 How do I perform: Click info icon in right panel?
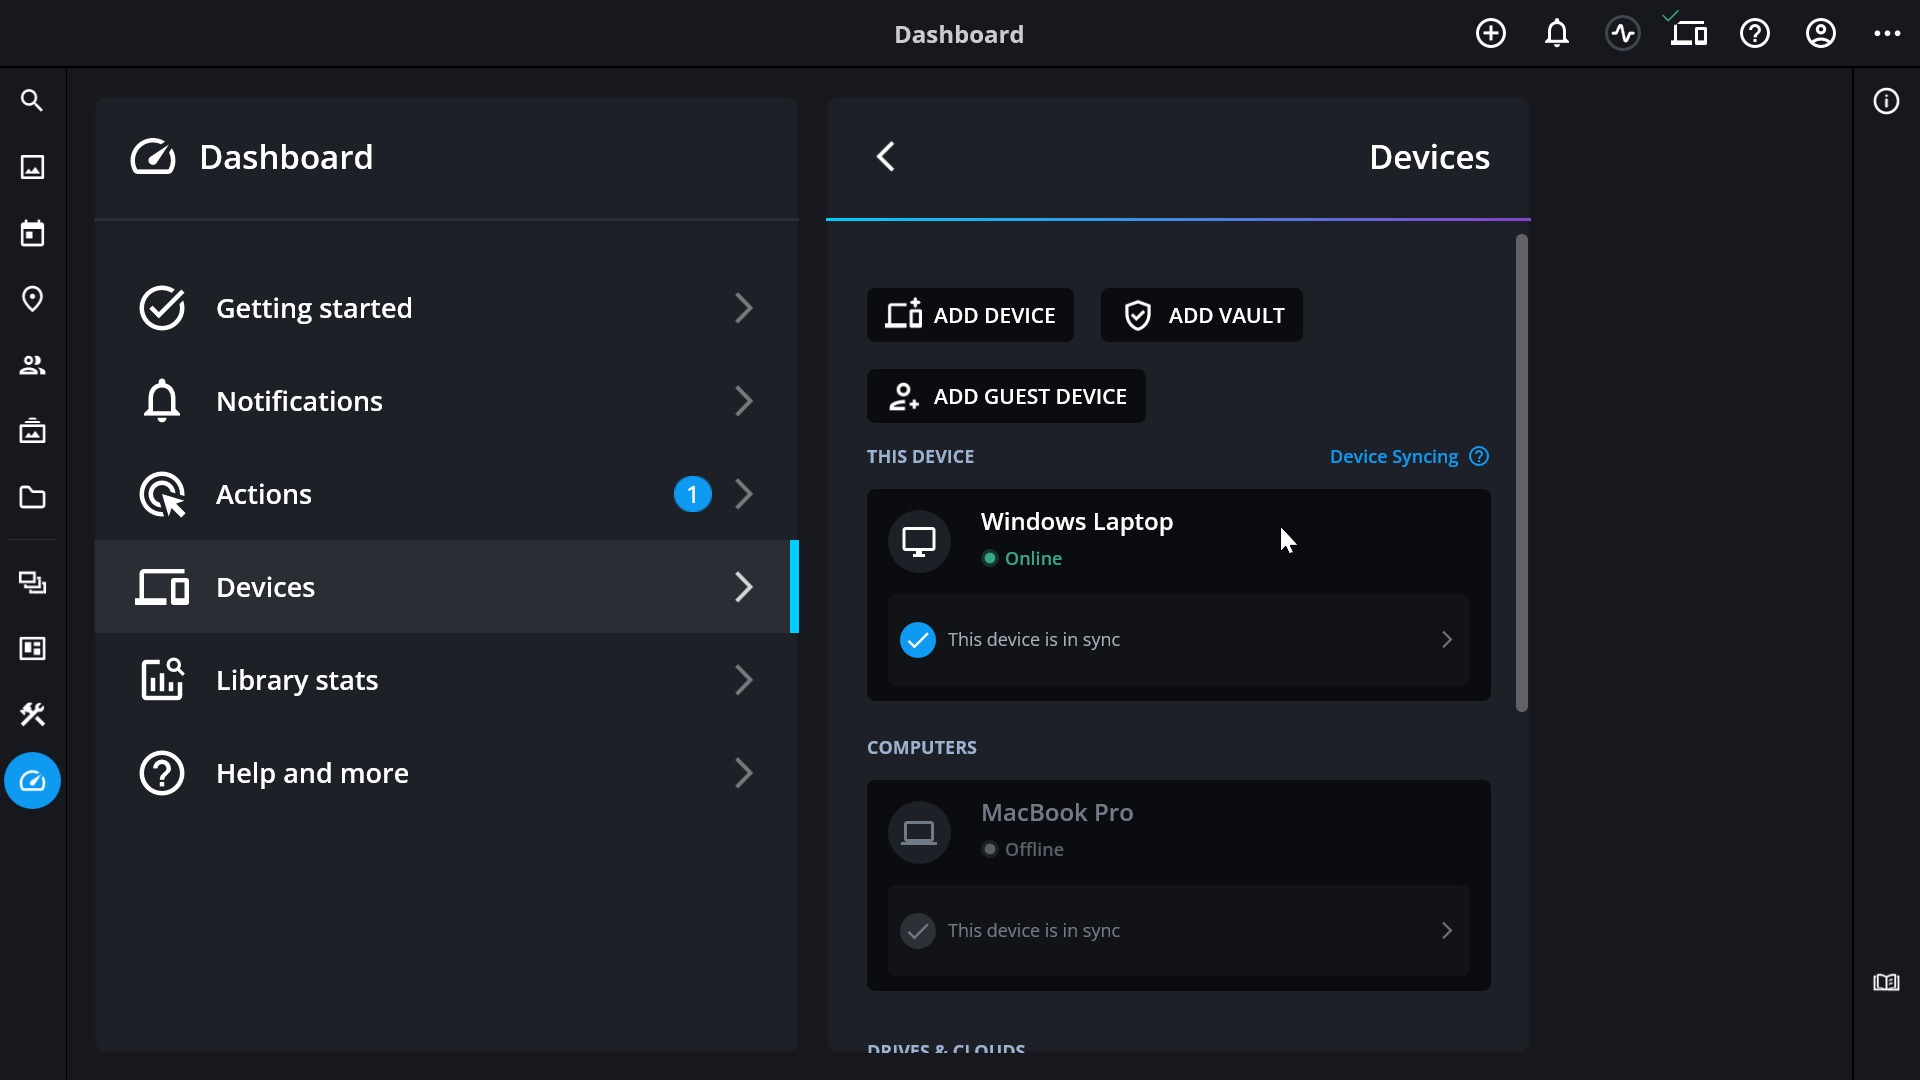1886,101
